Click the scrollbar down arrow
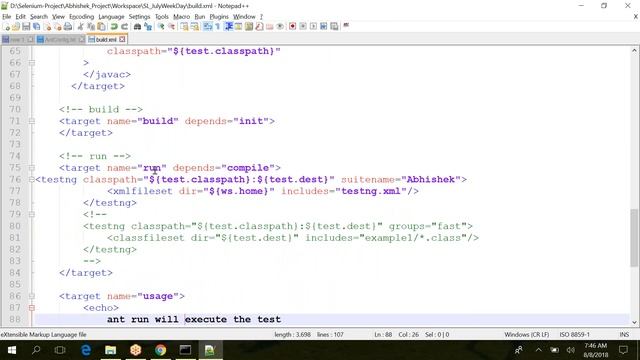This screenshot has width=640, height=360. coord(634,322)
